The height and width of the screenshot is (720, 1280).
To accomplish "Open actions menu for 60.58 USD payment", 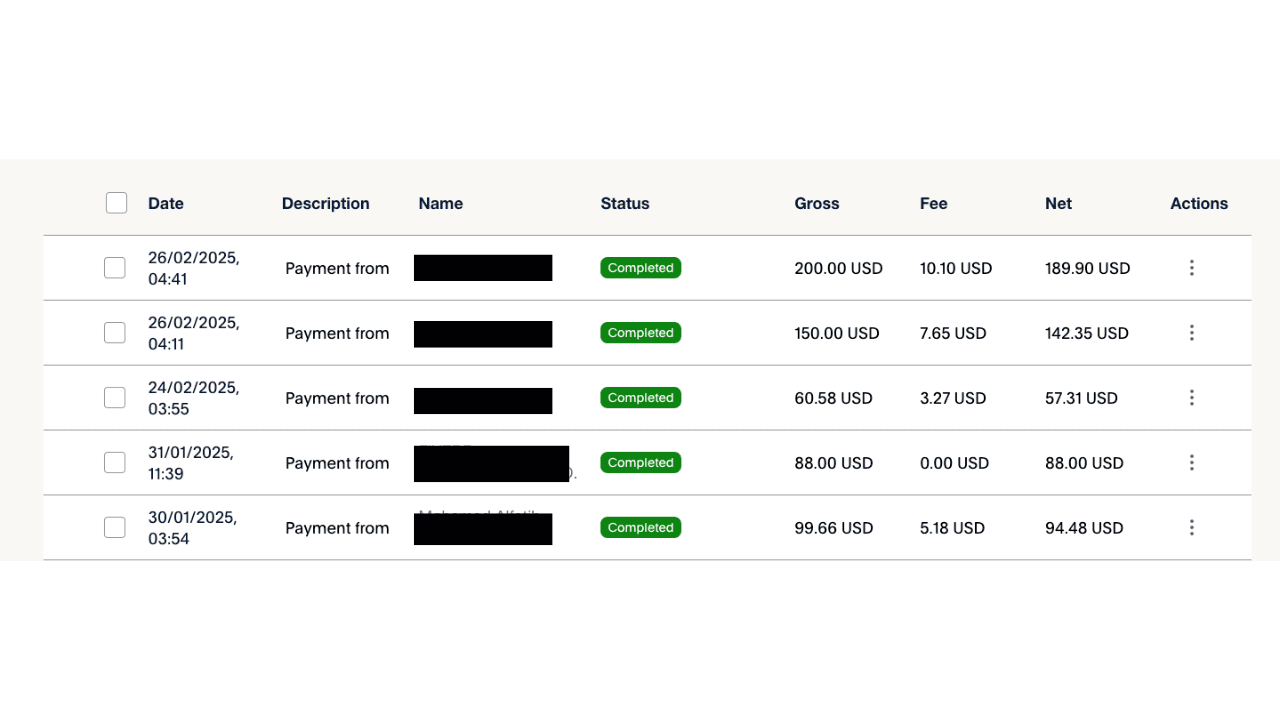I will [x=1191, y=398].
